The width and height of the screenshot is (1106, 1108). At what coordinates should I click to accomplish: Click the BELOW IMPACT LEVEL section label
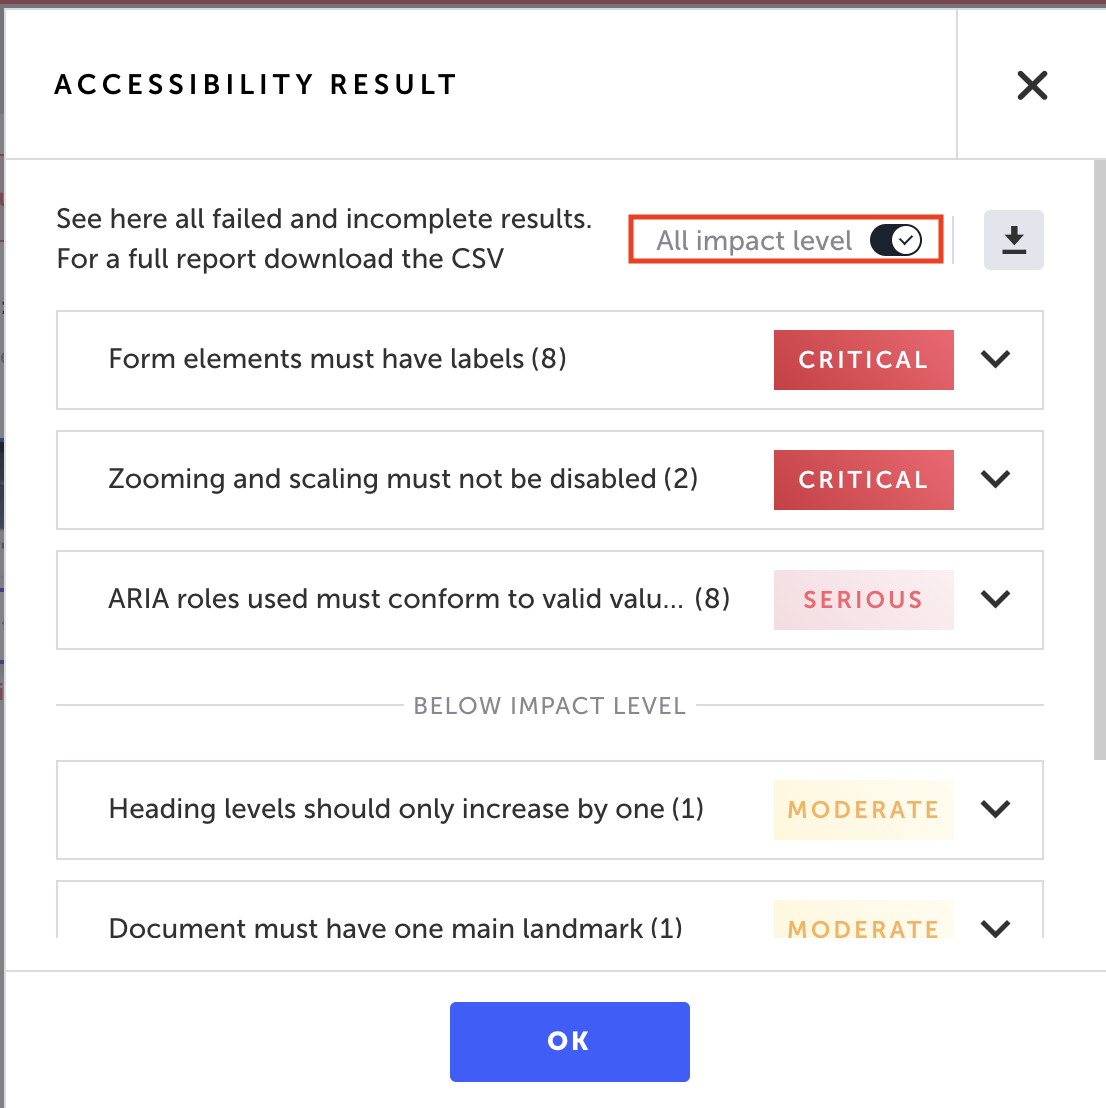549,705
